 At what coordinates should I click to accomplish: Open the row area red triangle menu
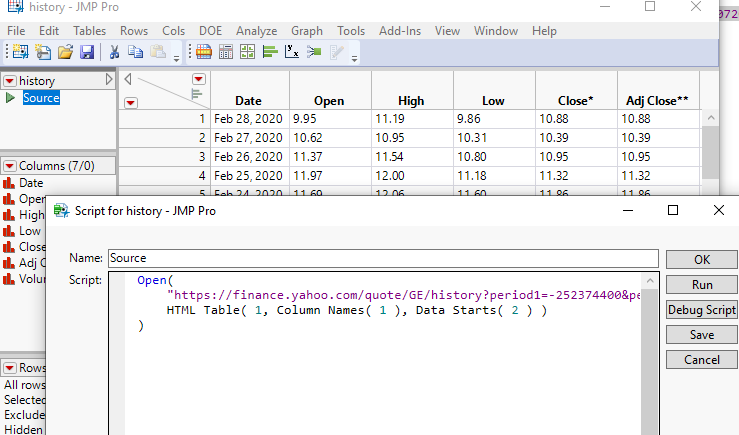coord(131,103)
